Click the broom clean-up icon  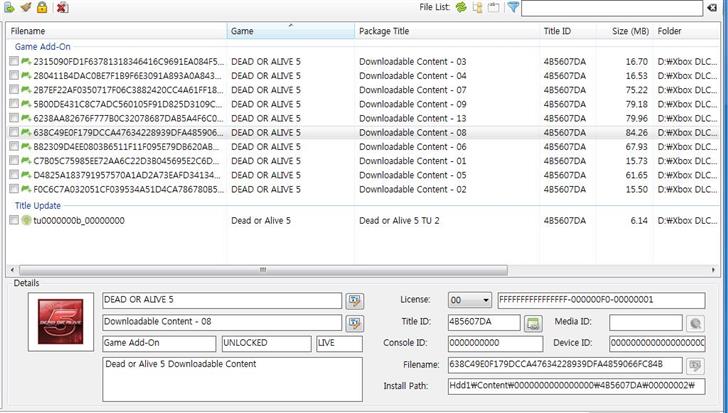(26, 7)
